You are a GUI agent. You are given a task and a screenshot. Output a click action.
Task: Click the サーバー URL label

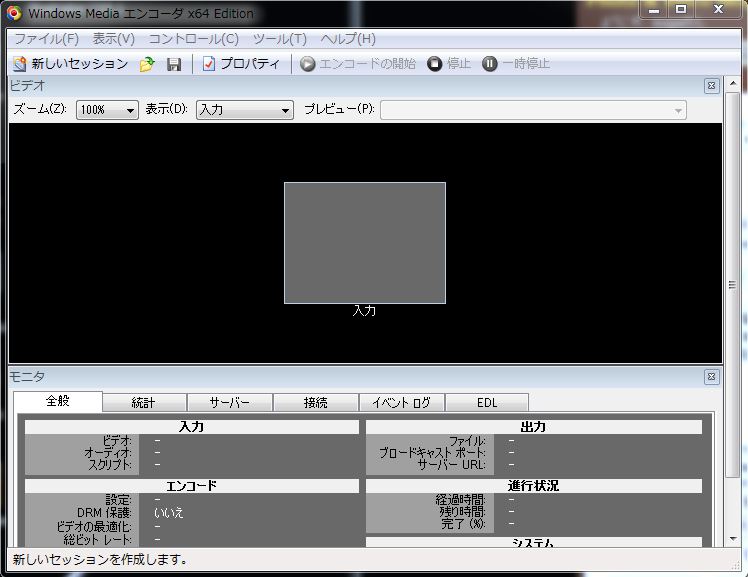(x=451, y=464)
